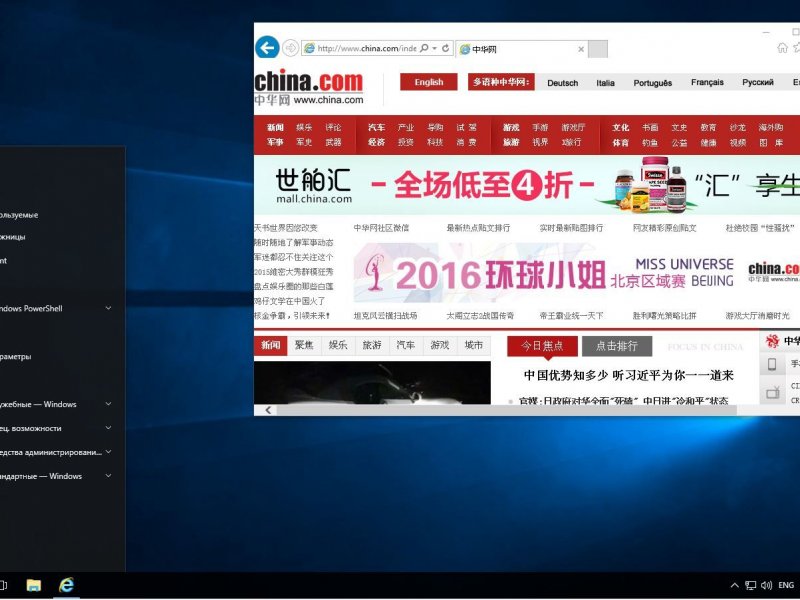The width and height of the screenshot is (800, 600).
Task: Open the Русский language link
Action: coord(758,82)
